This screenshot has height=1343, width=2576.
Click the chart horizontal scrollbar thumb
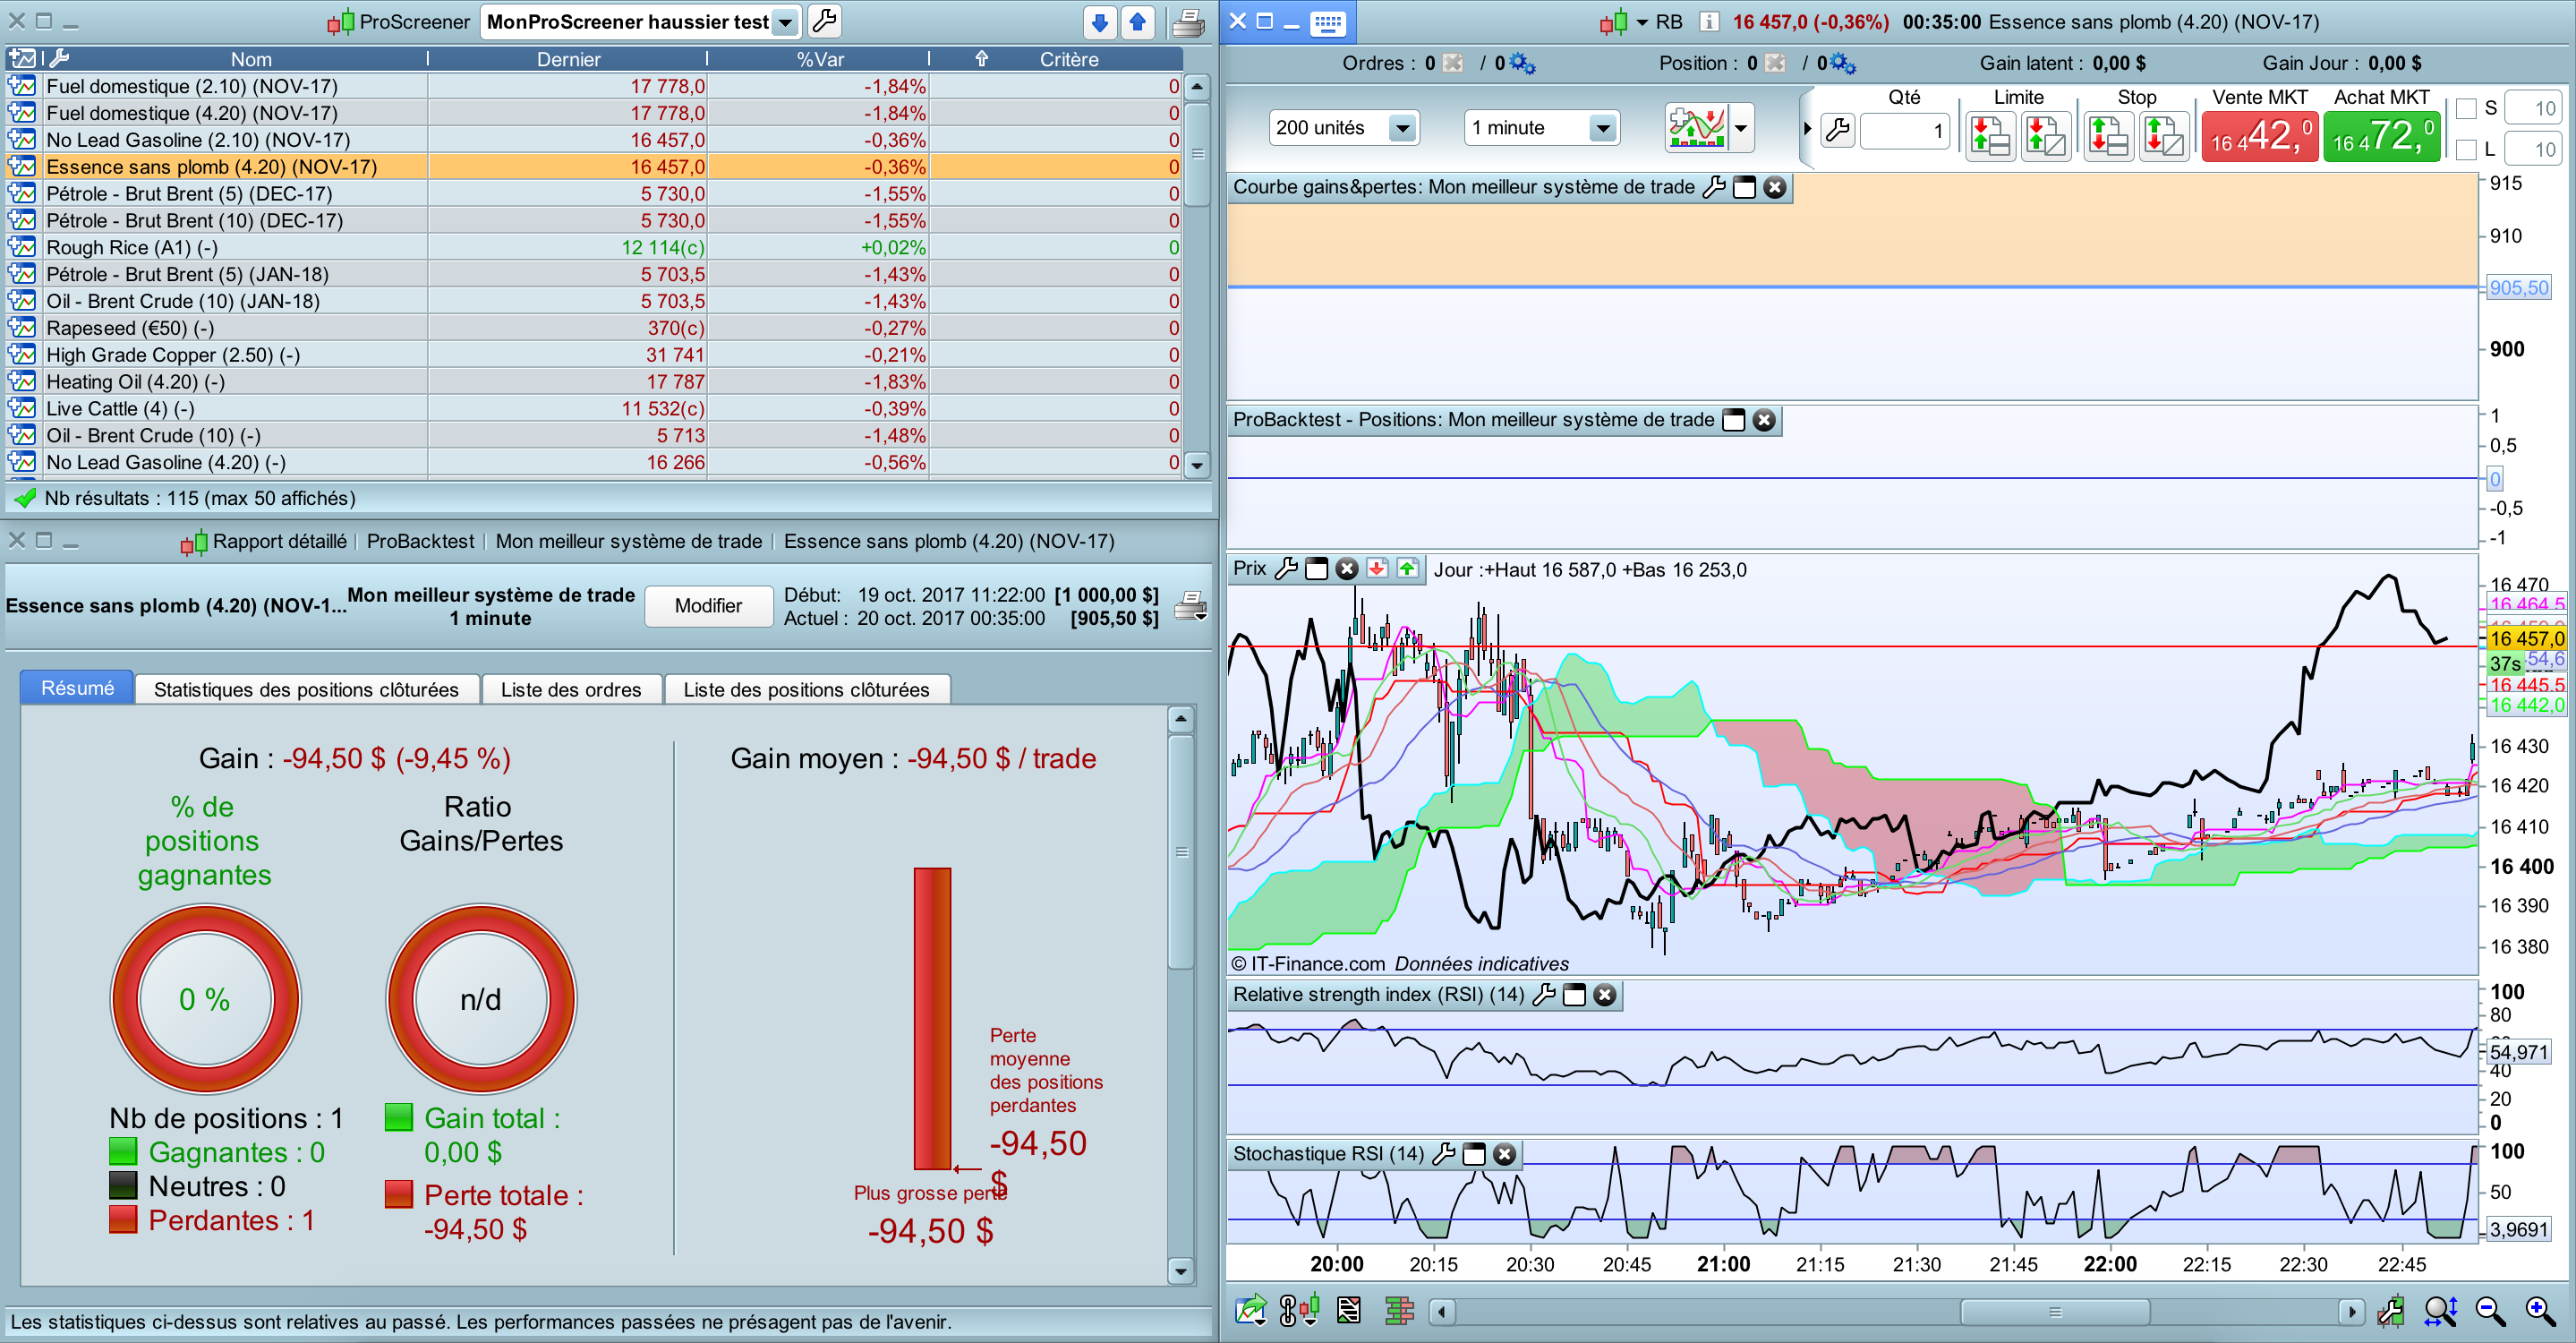point(2054,1311)
